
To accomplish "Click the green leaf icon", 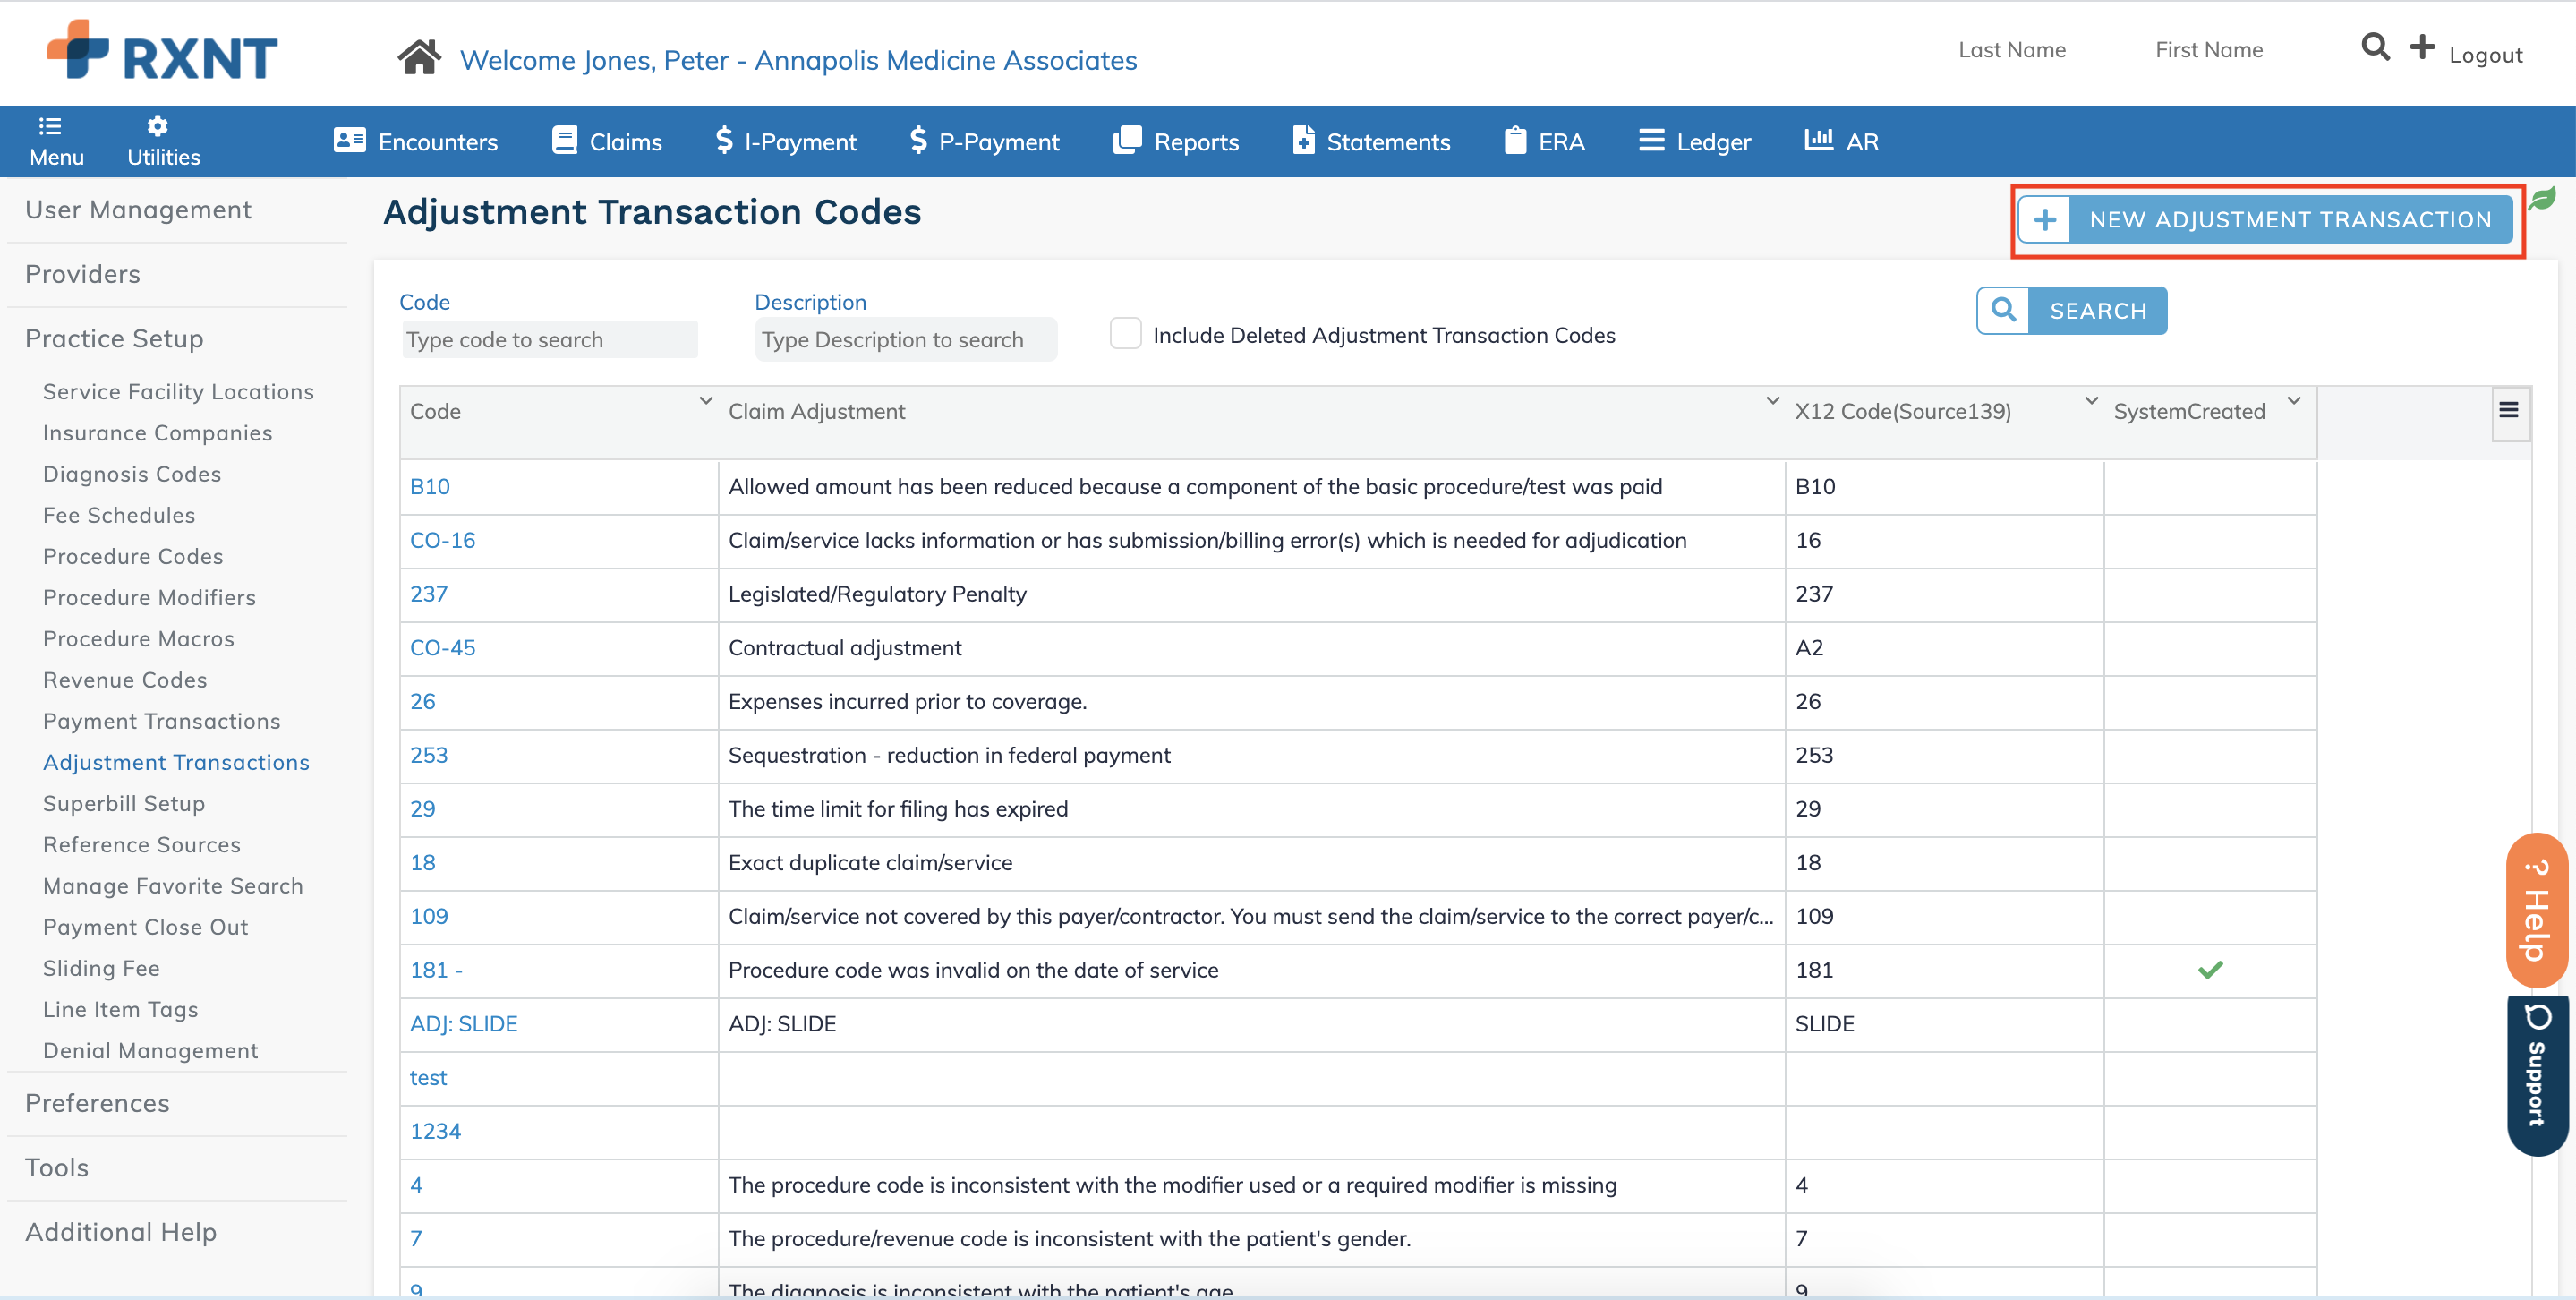I will [x=2541, y=198].
